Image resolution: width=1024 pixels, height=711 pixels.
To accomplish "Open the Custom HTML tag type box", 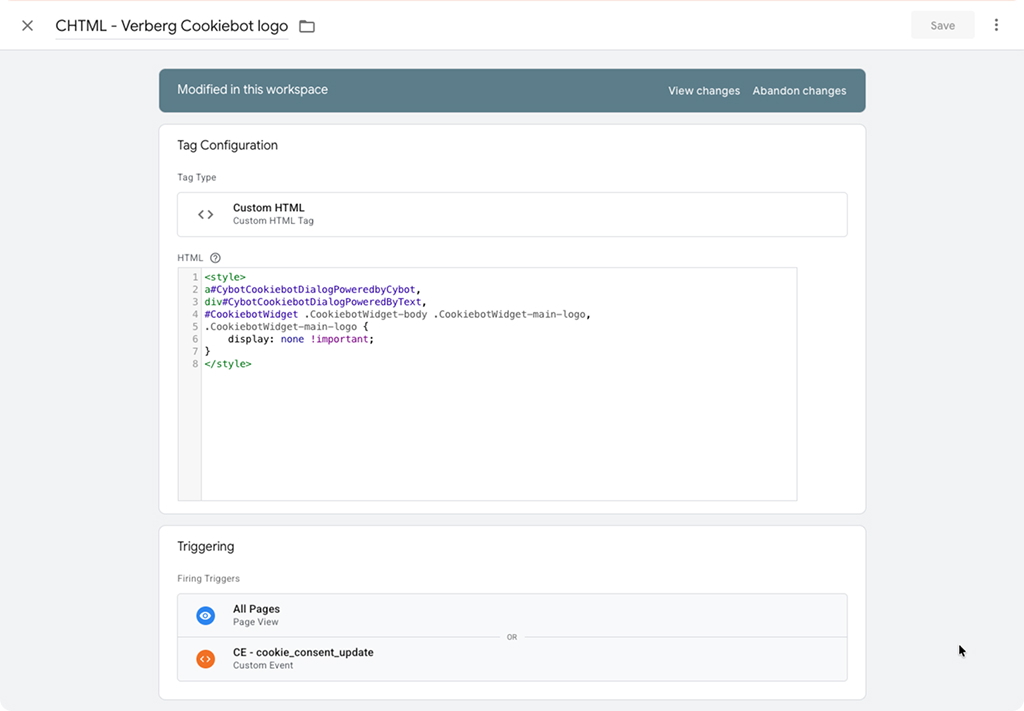I will [x=512, y=214].
